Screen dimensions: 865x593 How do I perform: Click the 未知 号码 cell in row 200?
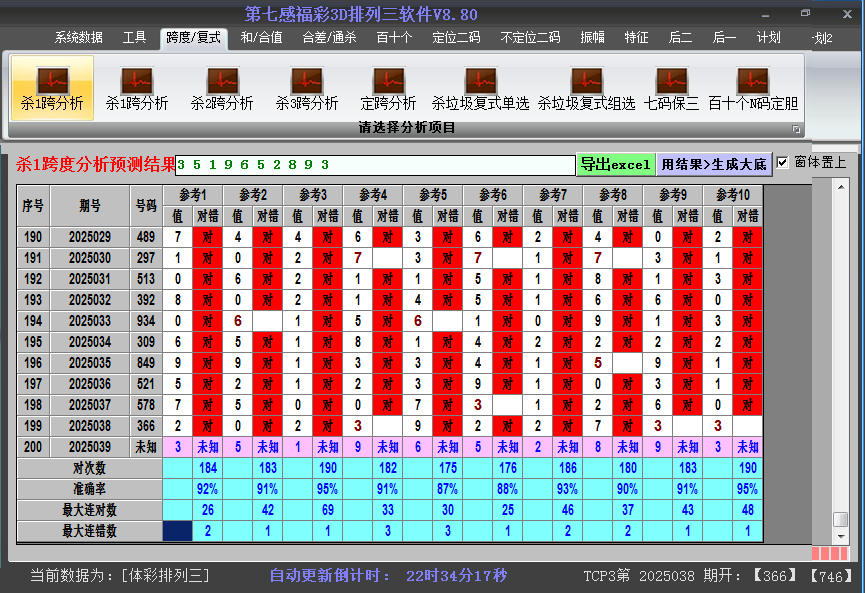(146, 447)
